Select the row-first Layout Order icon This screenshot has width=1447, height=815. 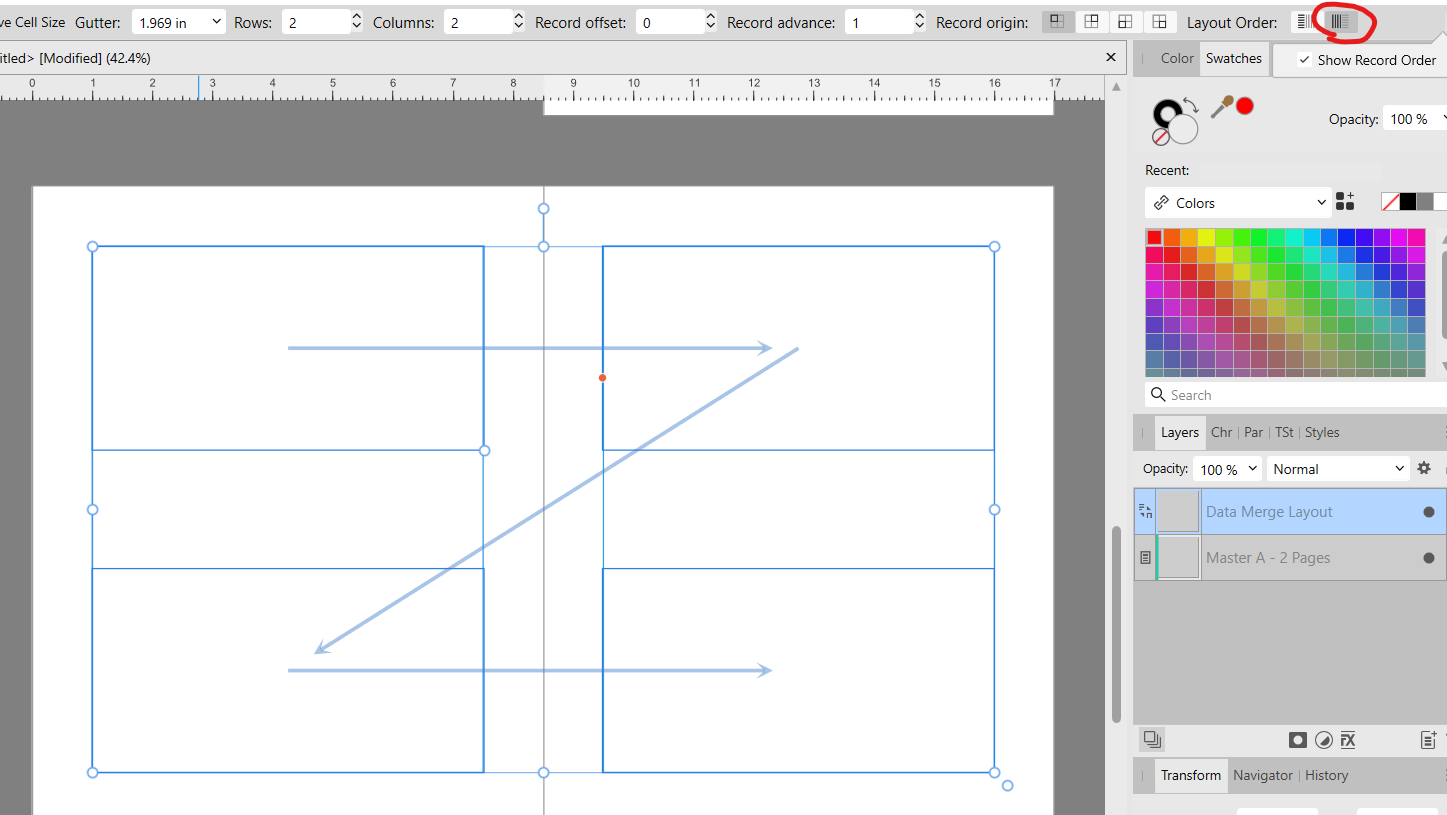click(1303, 22)
